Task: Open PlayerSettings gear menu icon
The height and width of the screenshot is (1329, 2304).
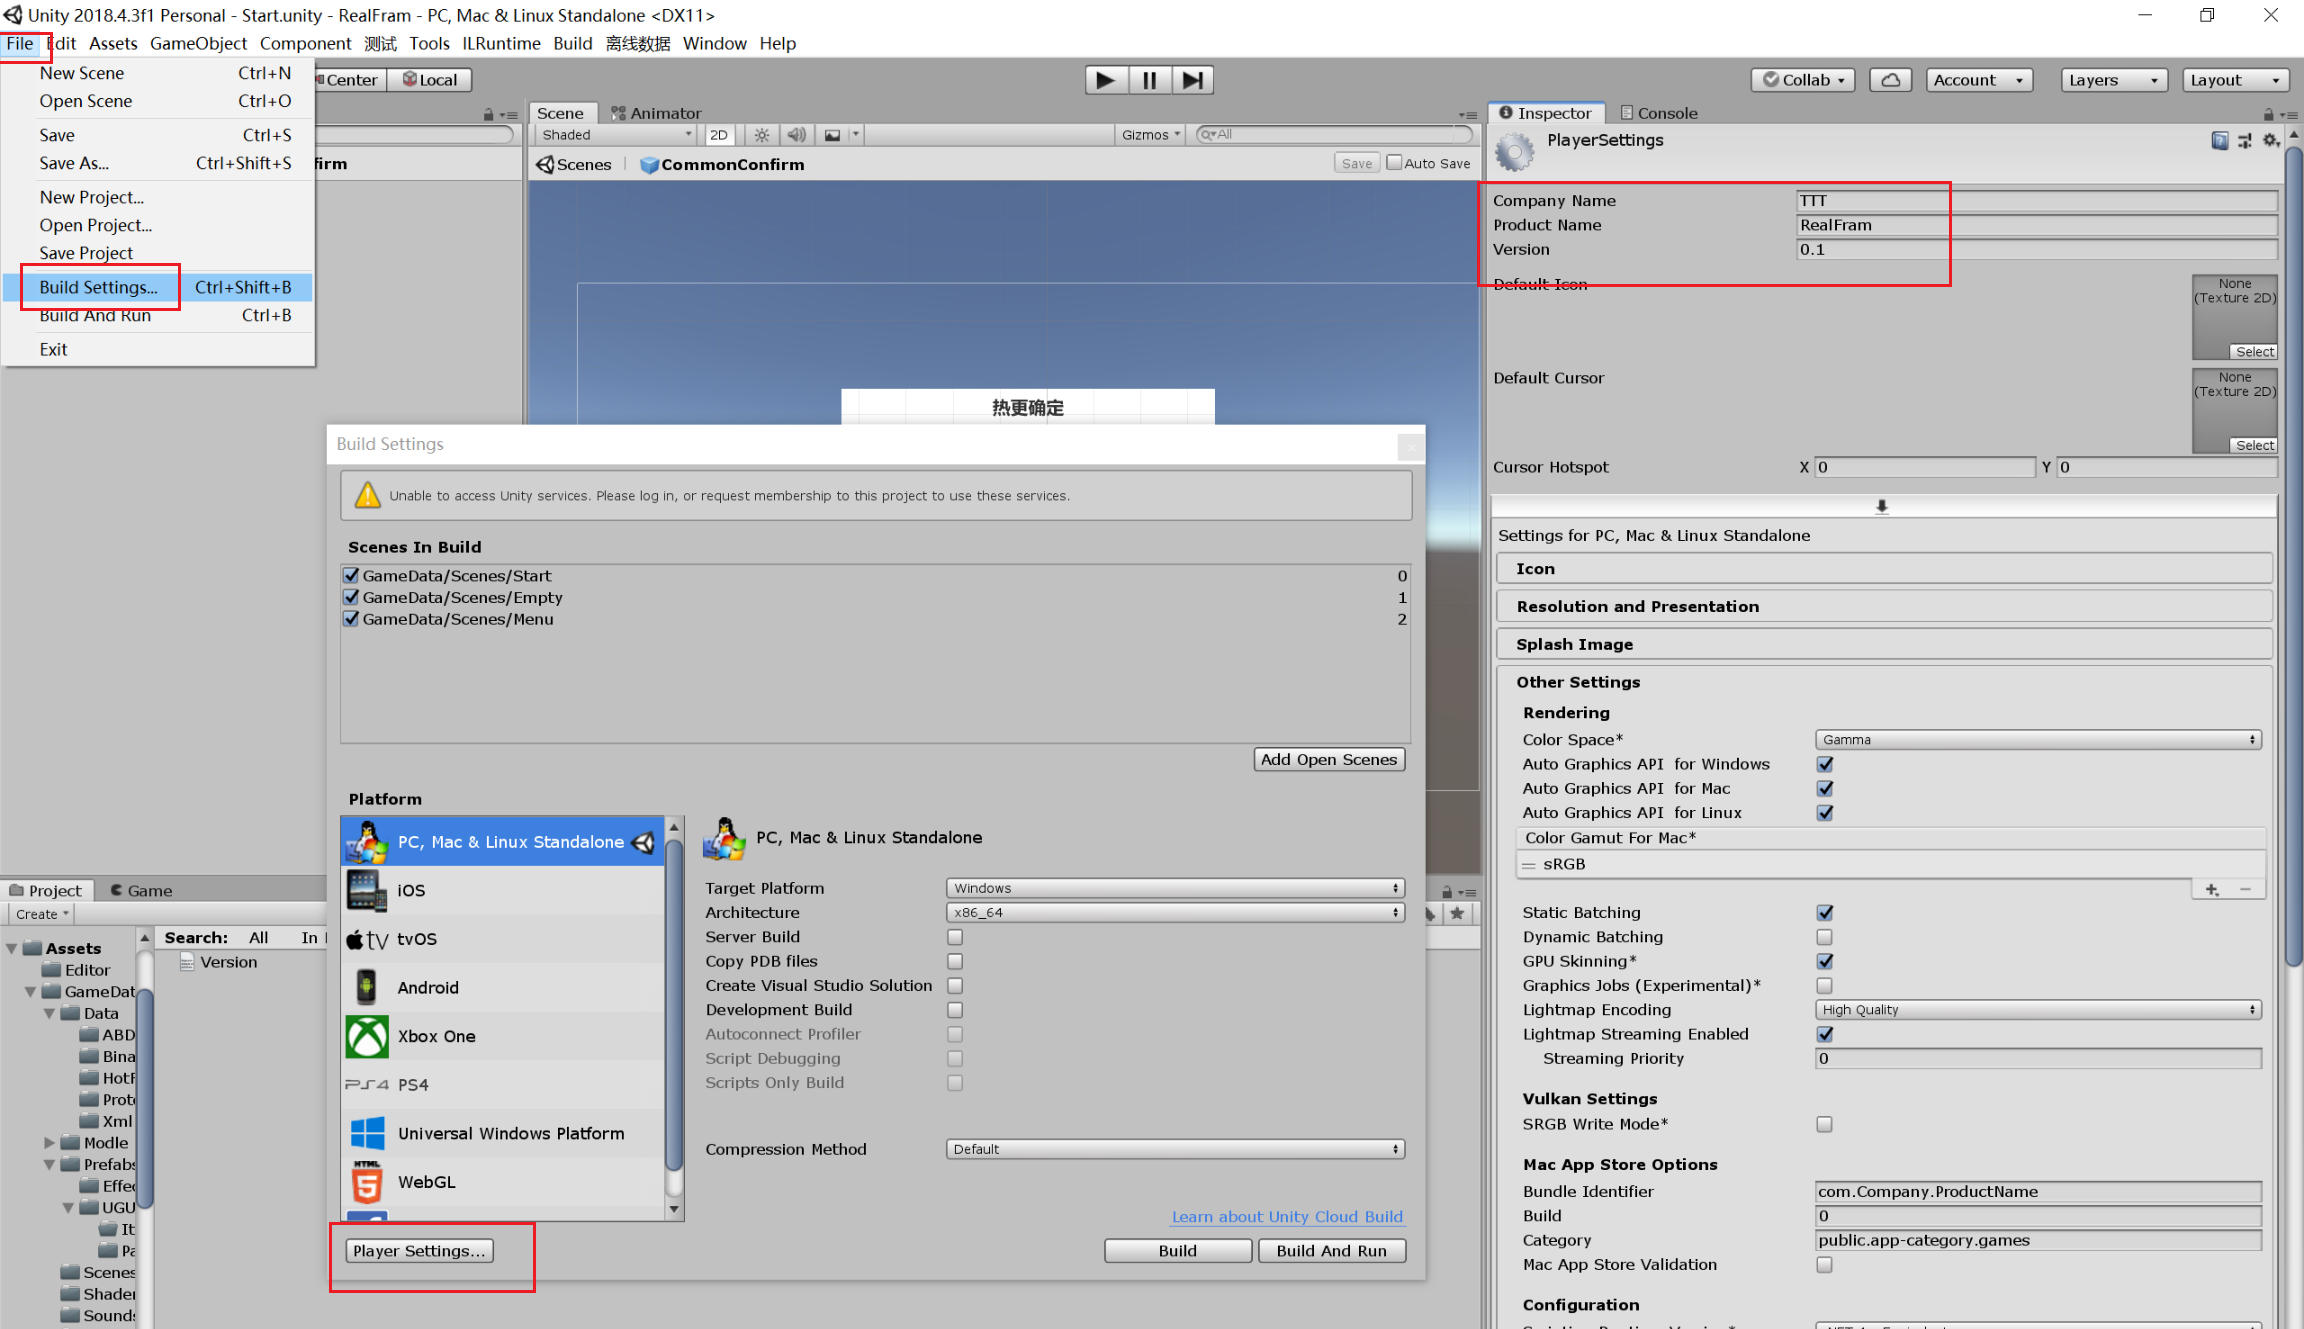Action: 2271,141
